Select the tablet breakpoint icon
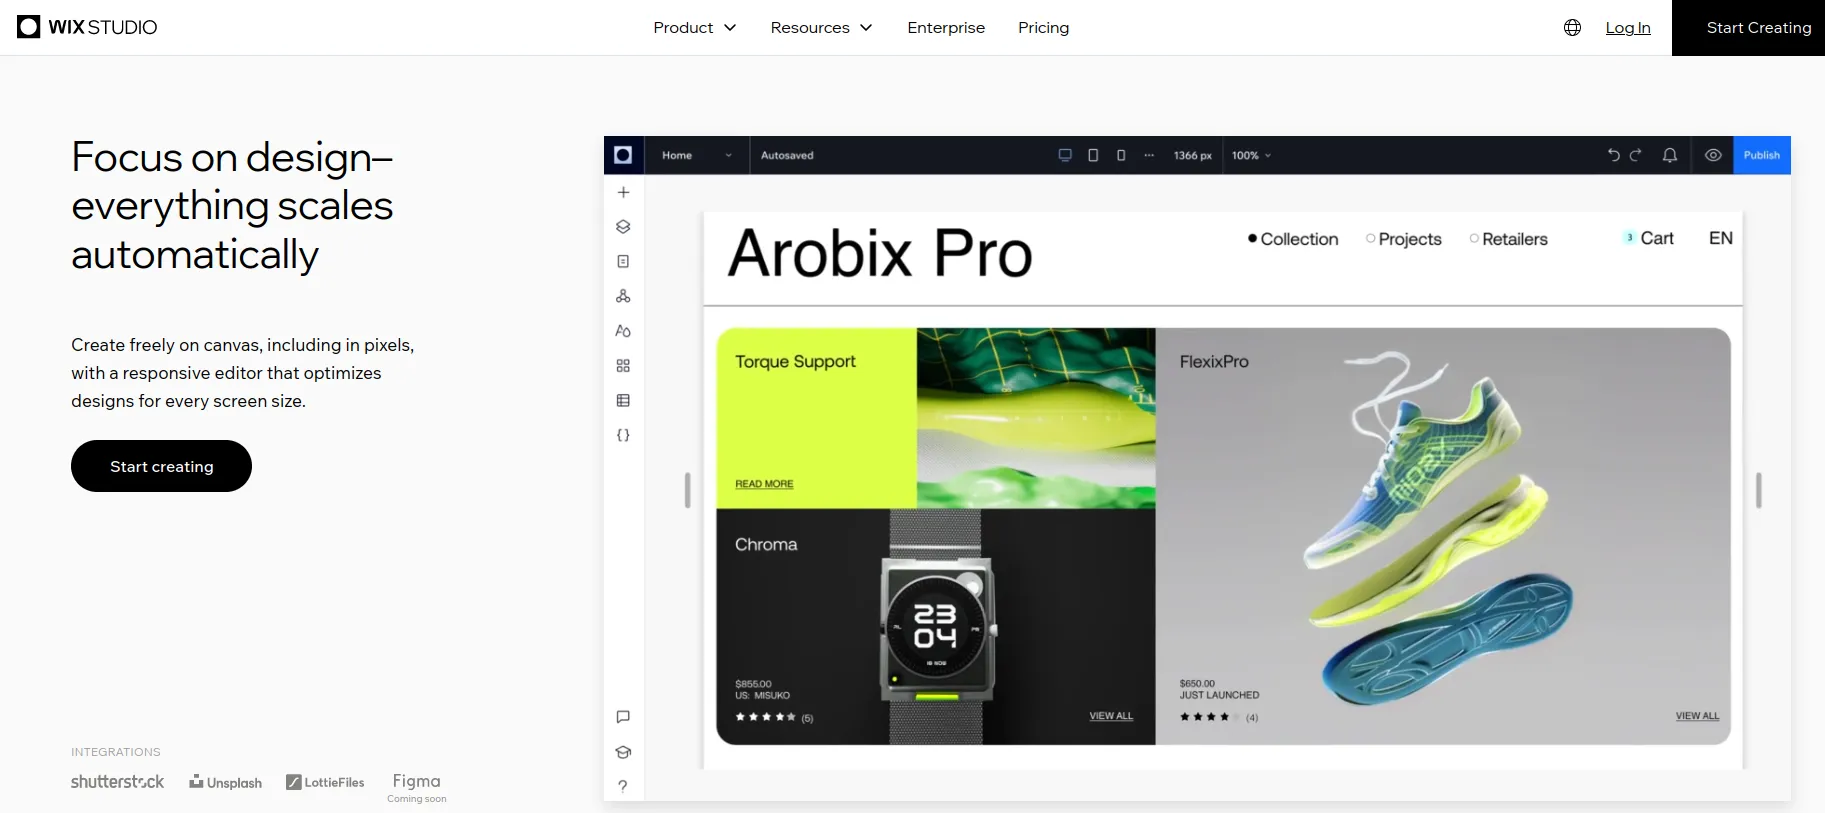Image resolution: width=1825 pixels, height=813 pixels. (1093, 155)
